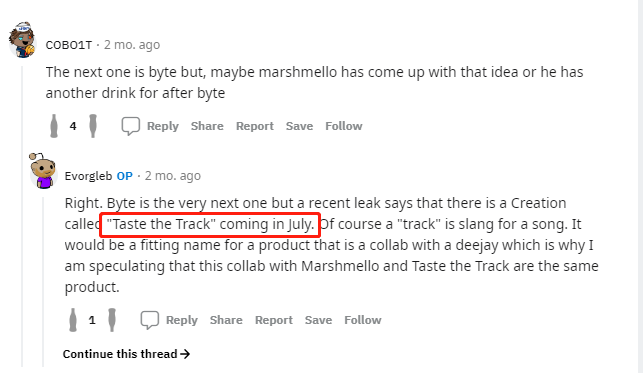Report COBO1T's comment
The height and width of the screenshot is (373, 643).
255,126
